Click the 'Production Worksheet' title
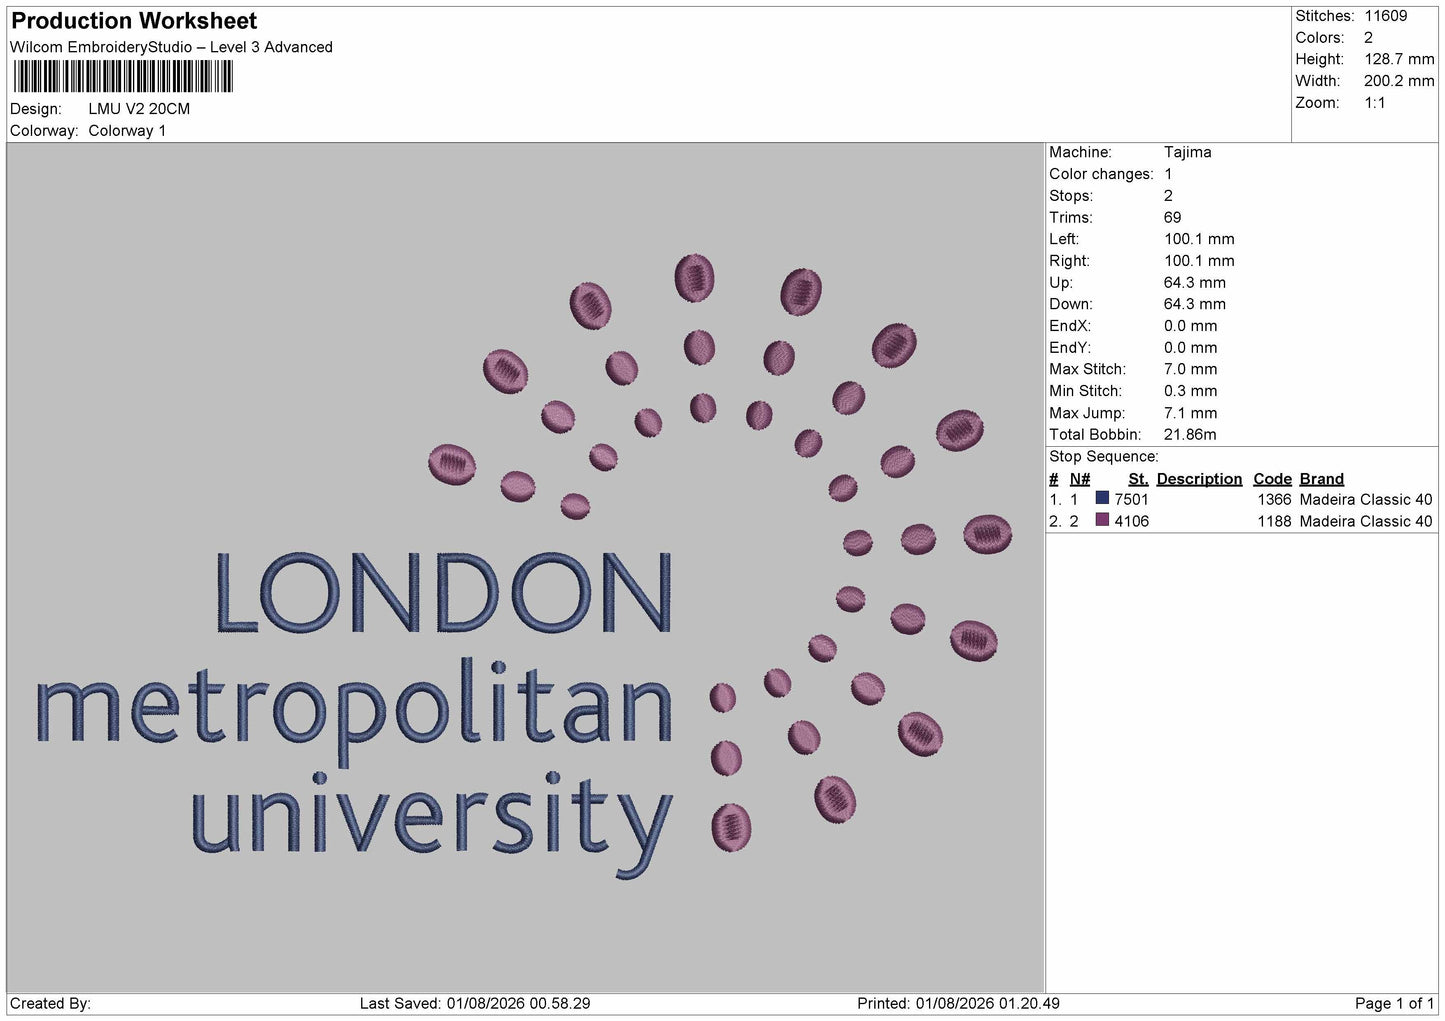 click(x=134, y=21)
